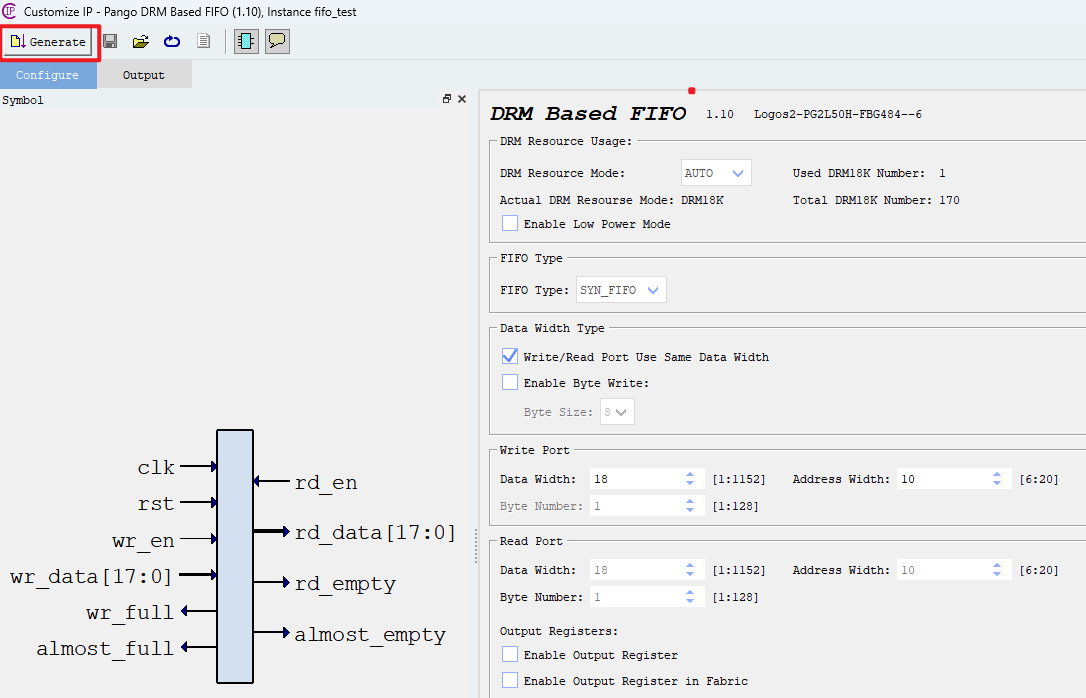Enable Byte Write option
This screenshot has height=698, width=1086.
(x=510, y=381)
